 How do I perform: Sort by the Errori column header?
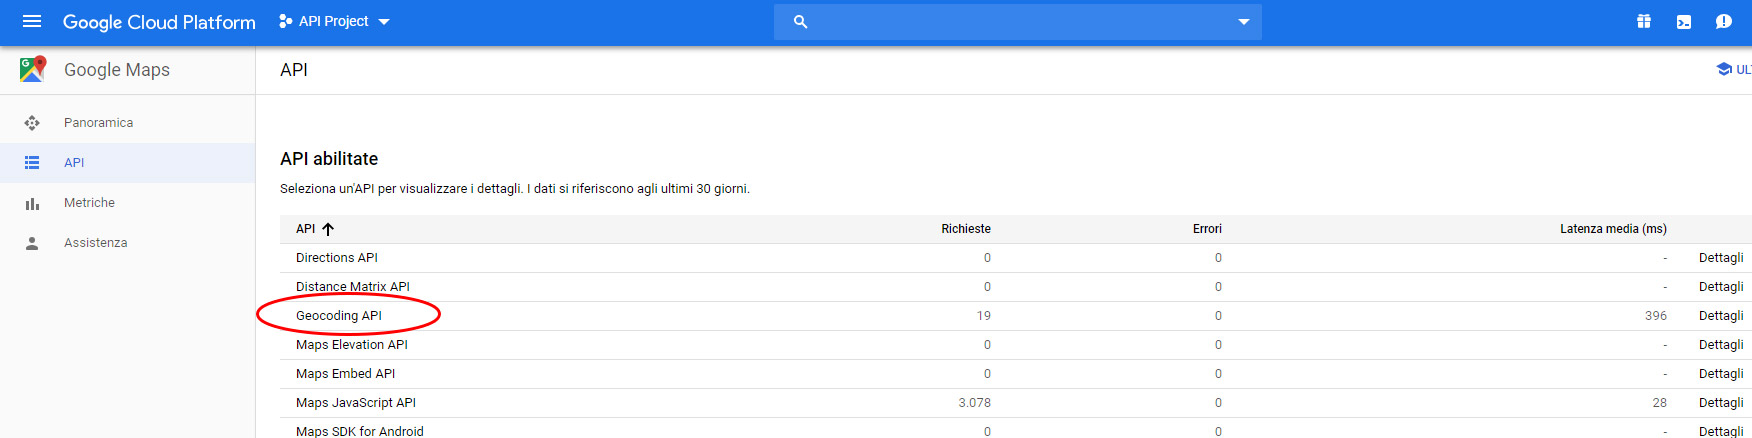click(x=1207, y=229)
